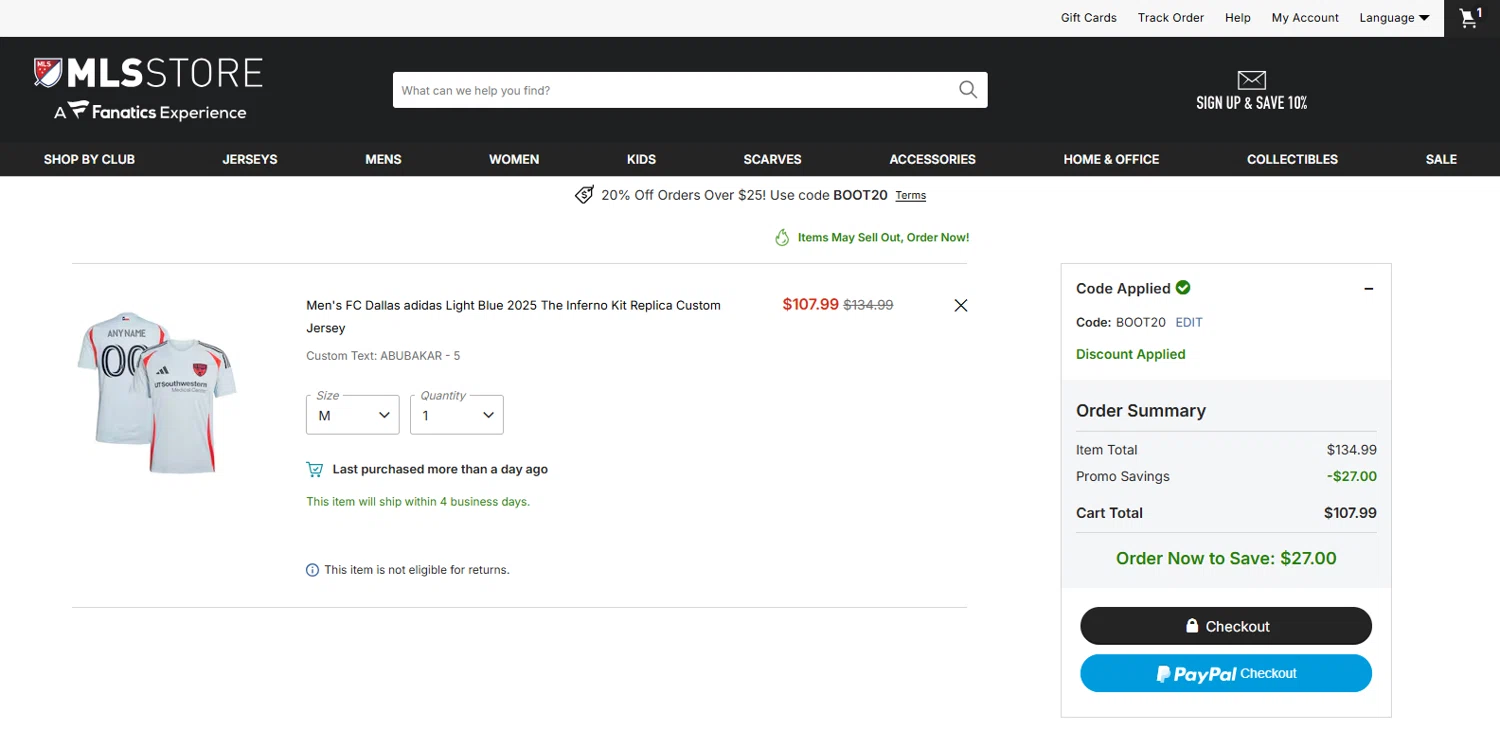
Task: Click the $107.99 sale price
Action: tap(810, 304)
